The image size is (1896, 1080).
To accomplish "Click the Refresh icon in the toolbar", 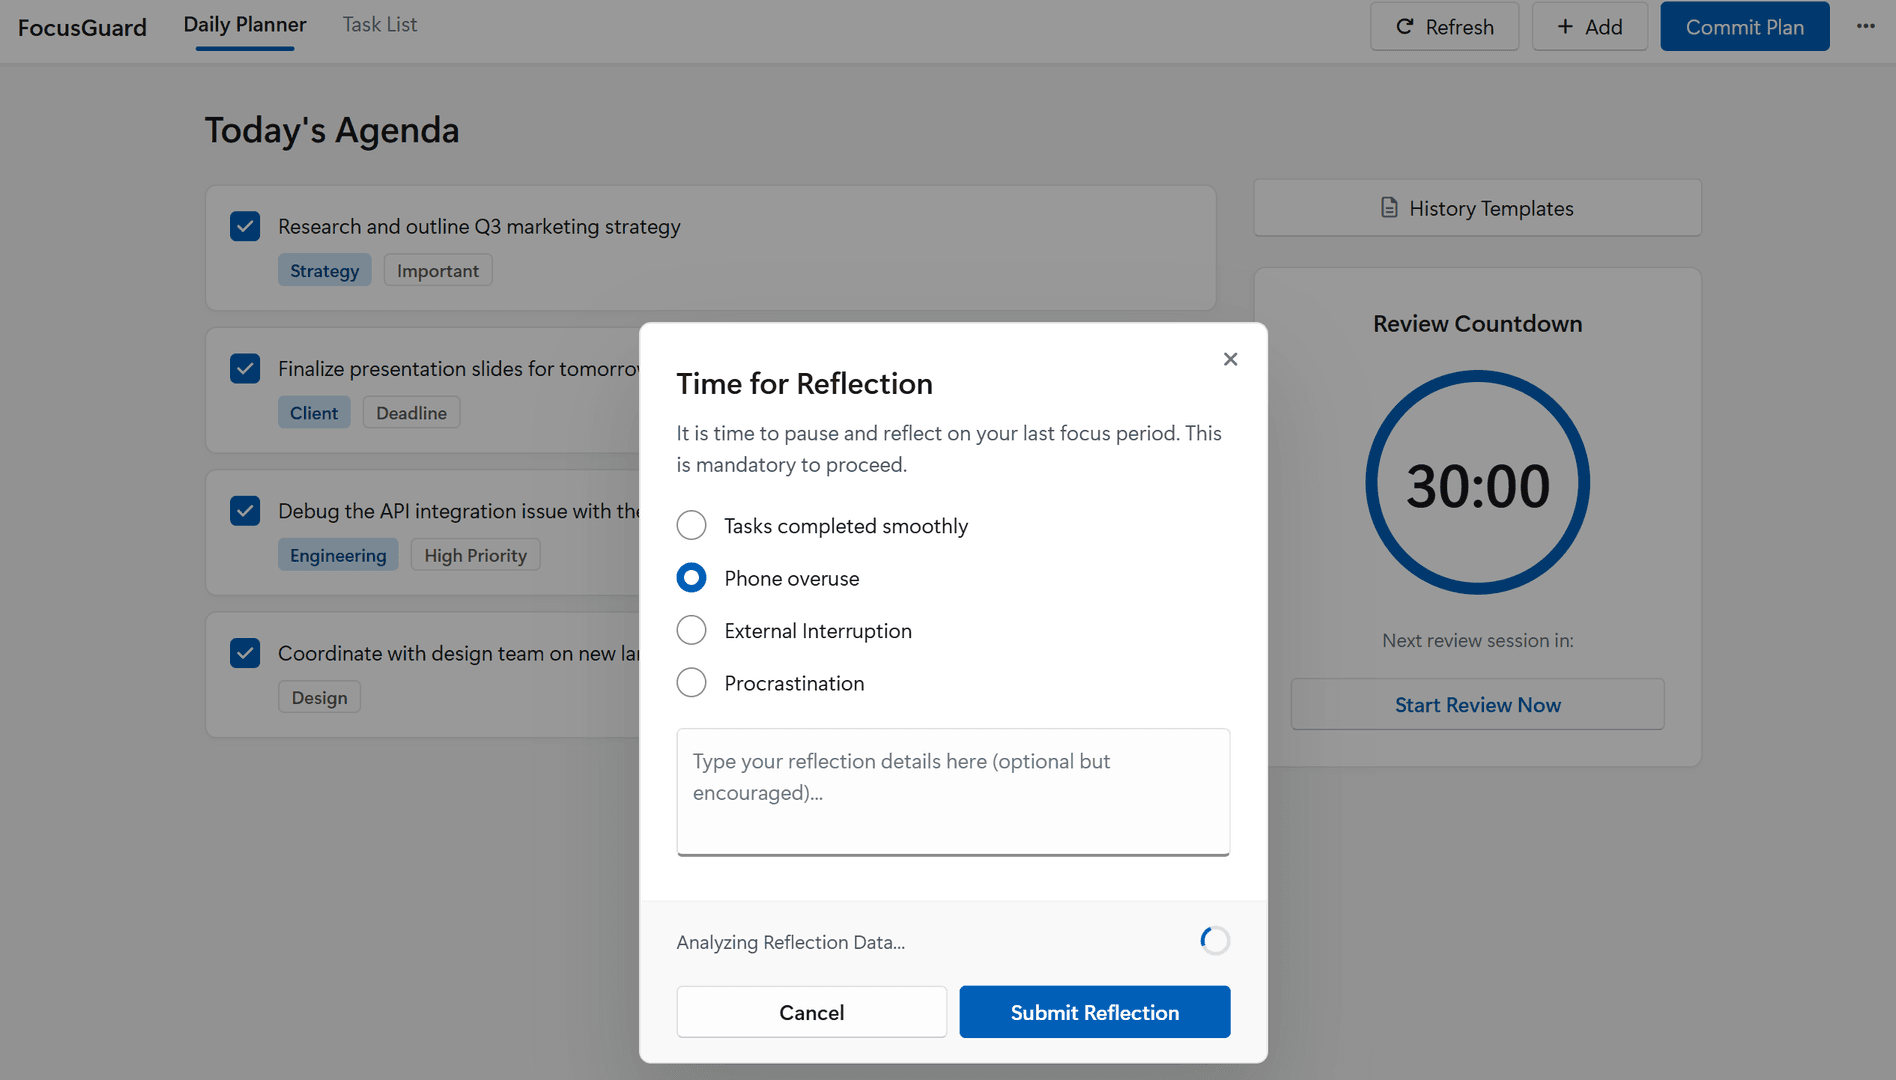I will click(1405, 26).
